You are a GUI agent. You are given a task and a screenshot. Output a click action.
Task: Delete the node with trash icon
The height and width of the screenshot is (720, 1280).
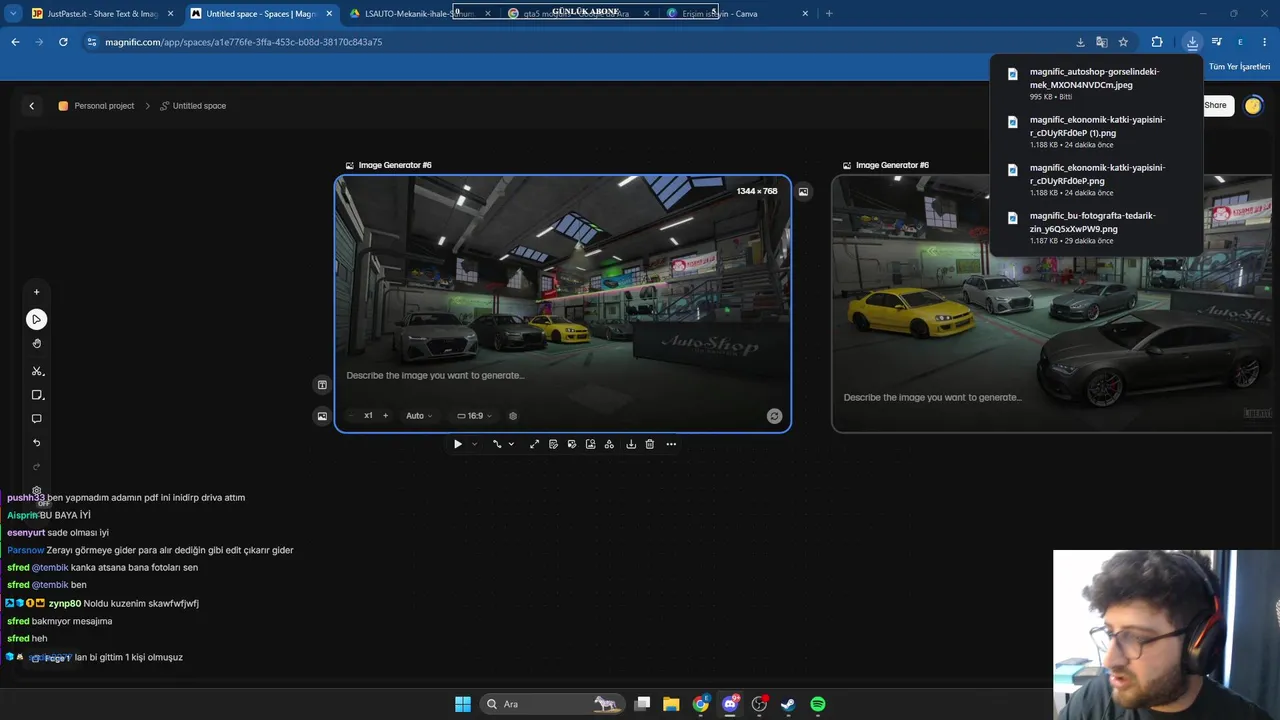(650, 444)
